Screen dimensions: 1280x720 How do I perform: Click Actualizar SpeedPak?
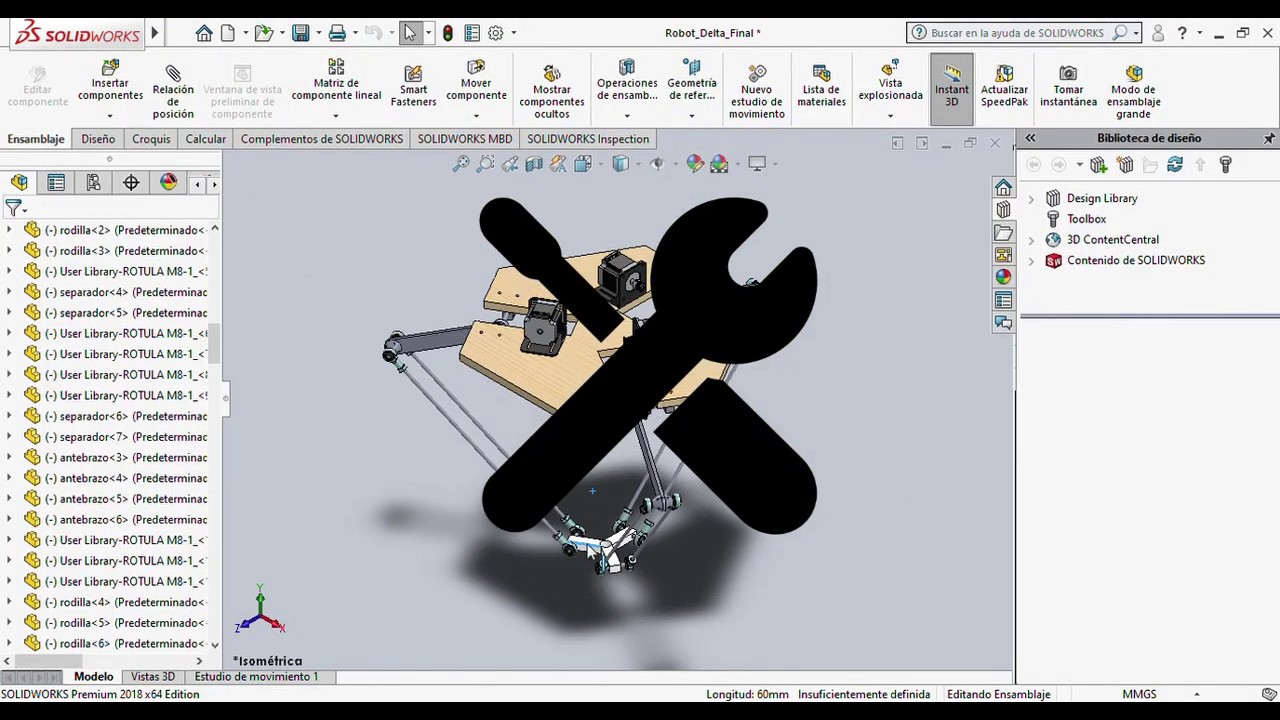[x=1004, y=86]
